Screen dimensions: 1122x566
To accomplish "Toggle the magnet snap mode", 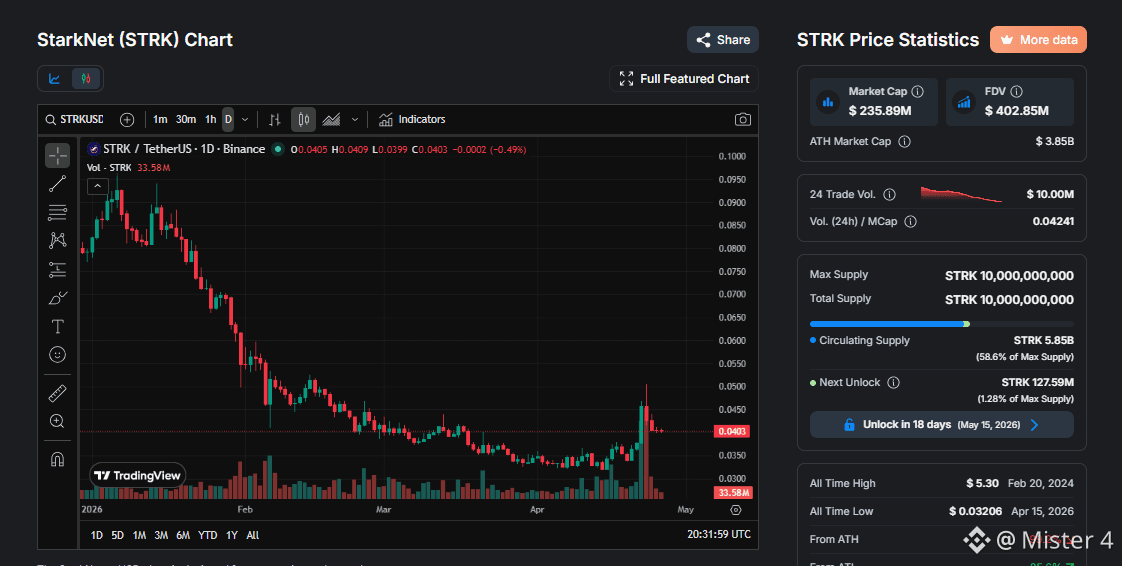I will pyautogui.click(x=58, y=459).
